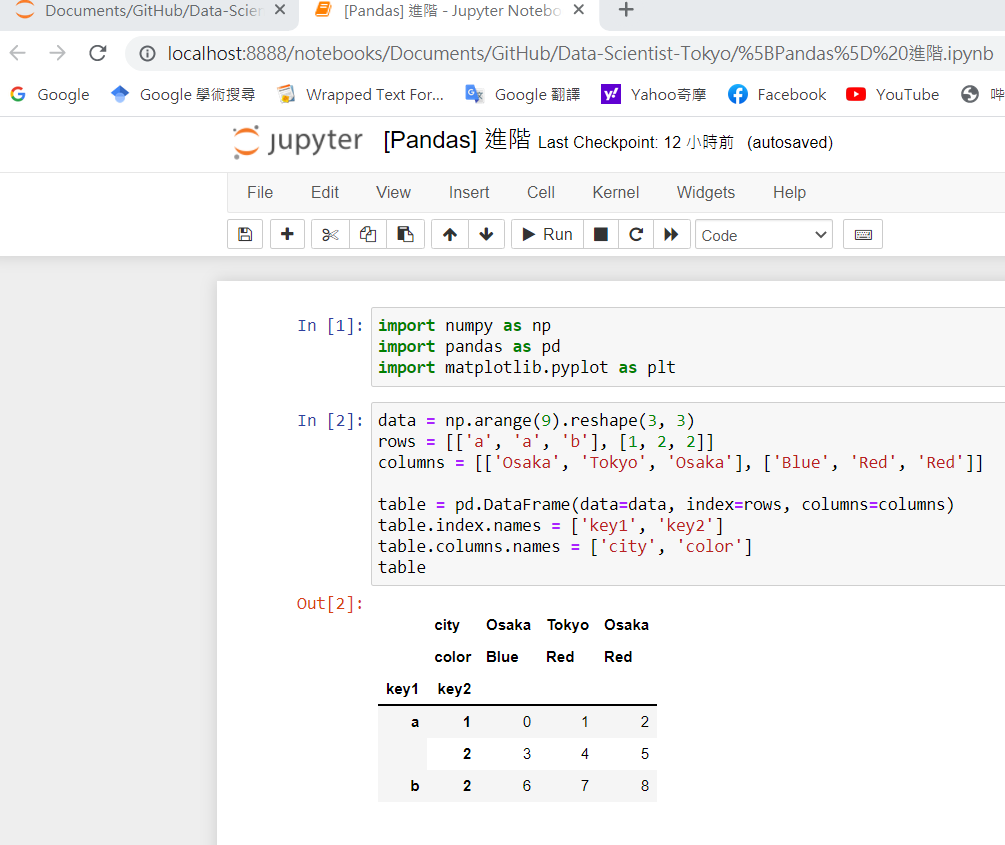Screen dimensions: 1005x845
Task: Open the Cell menu
Action: tap(540, 192)
